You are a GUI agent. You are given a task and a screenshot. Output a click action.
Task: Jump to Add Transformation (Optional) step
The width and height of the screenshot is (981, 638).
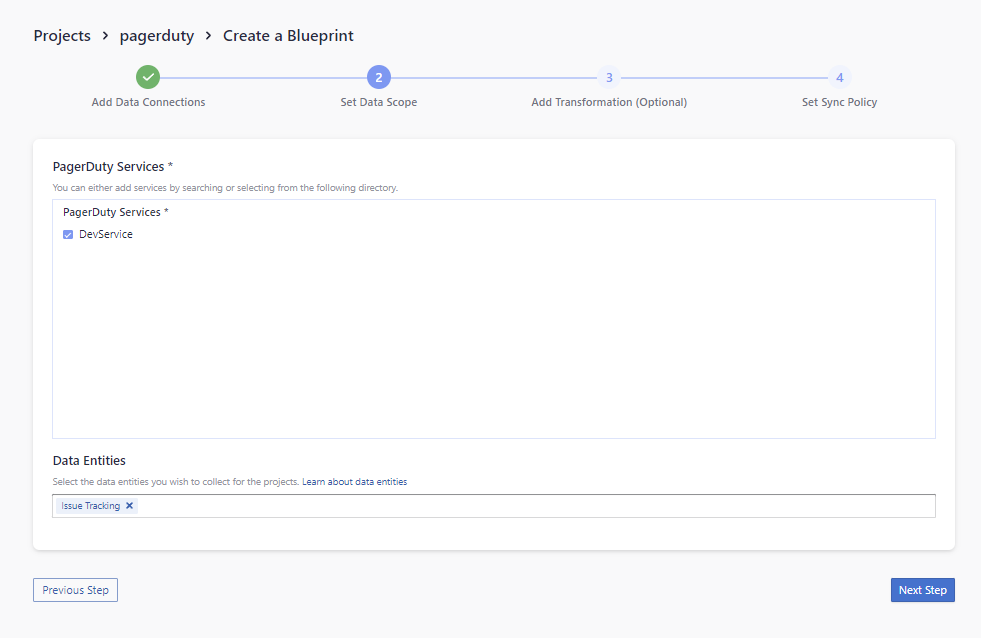coord(609,102)
